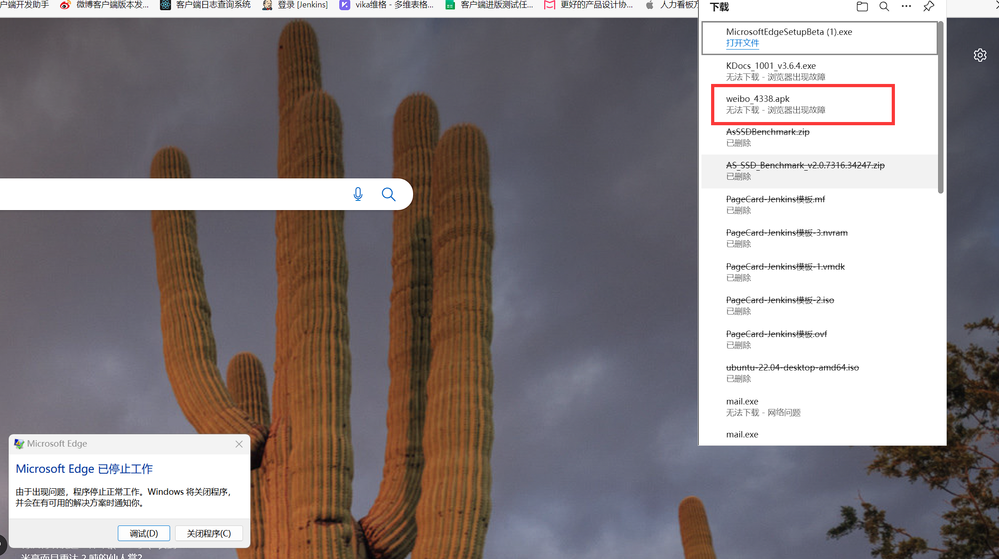Viewport: 999px width, 559px height.
Task: Select the PageCard-Jenkins模板-3.nvram entry
Action: [819, 238]
